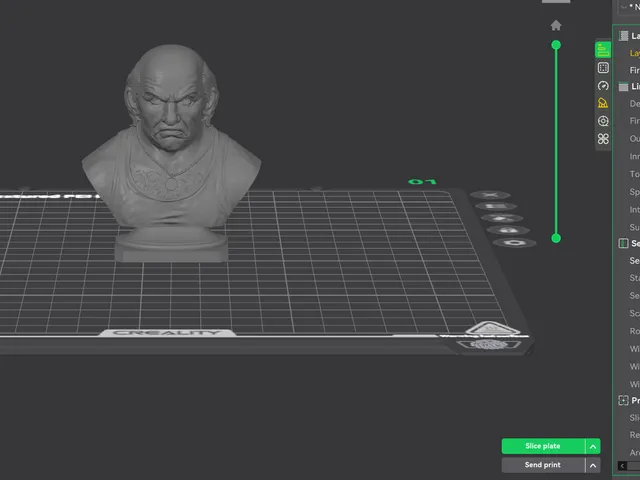Open the active green Quality settings tab icon
This screenshot has height=480, width=640.
pyautogui.click(x=603, y=50)
